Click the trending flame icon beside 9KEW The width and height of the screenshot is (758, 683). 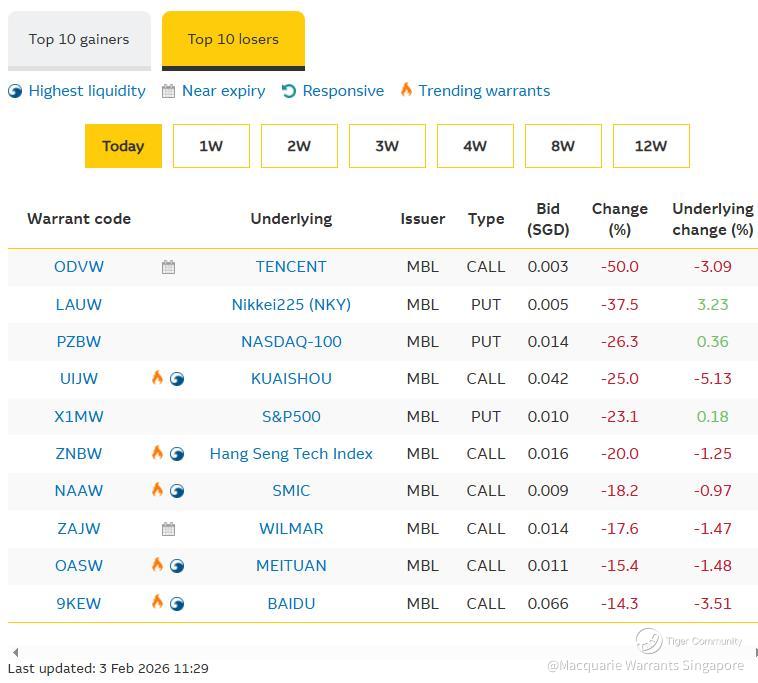tap(157, 602)
